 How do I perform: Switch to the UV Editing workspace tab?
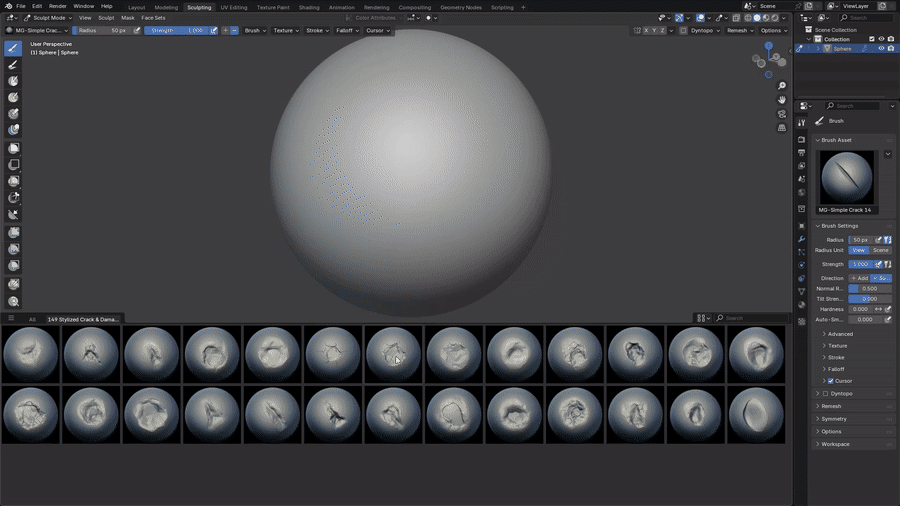(234, 7)
